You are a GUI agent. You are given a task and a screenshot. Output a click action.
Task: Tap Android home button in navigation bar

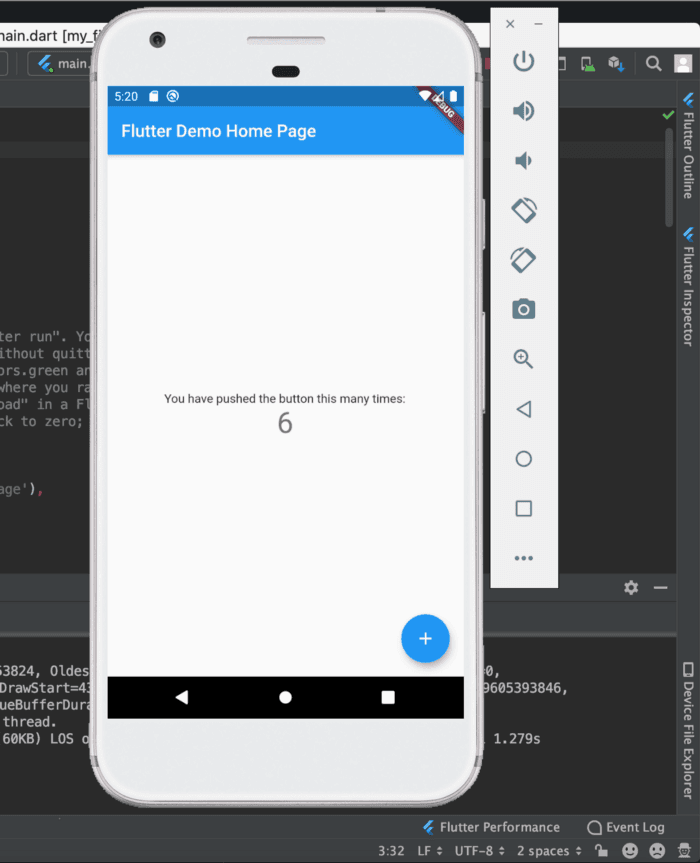pos(285,697)
